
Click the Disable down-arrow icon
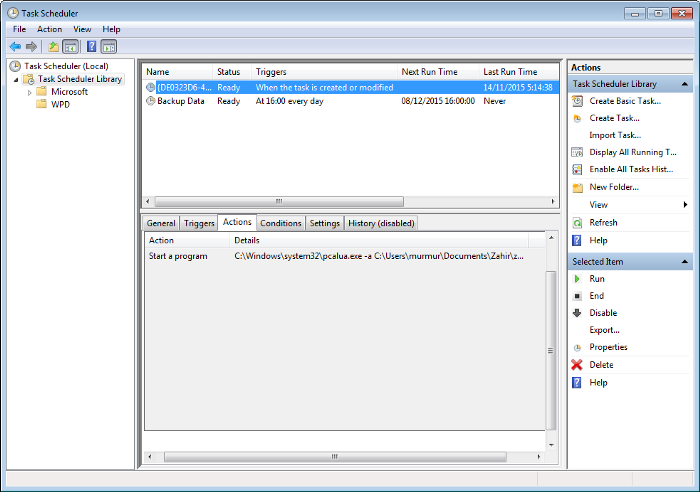[577, 313]
